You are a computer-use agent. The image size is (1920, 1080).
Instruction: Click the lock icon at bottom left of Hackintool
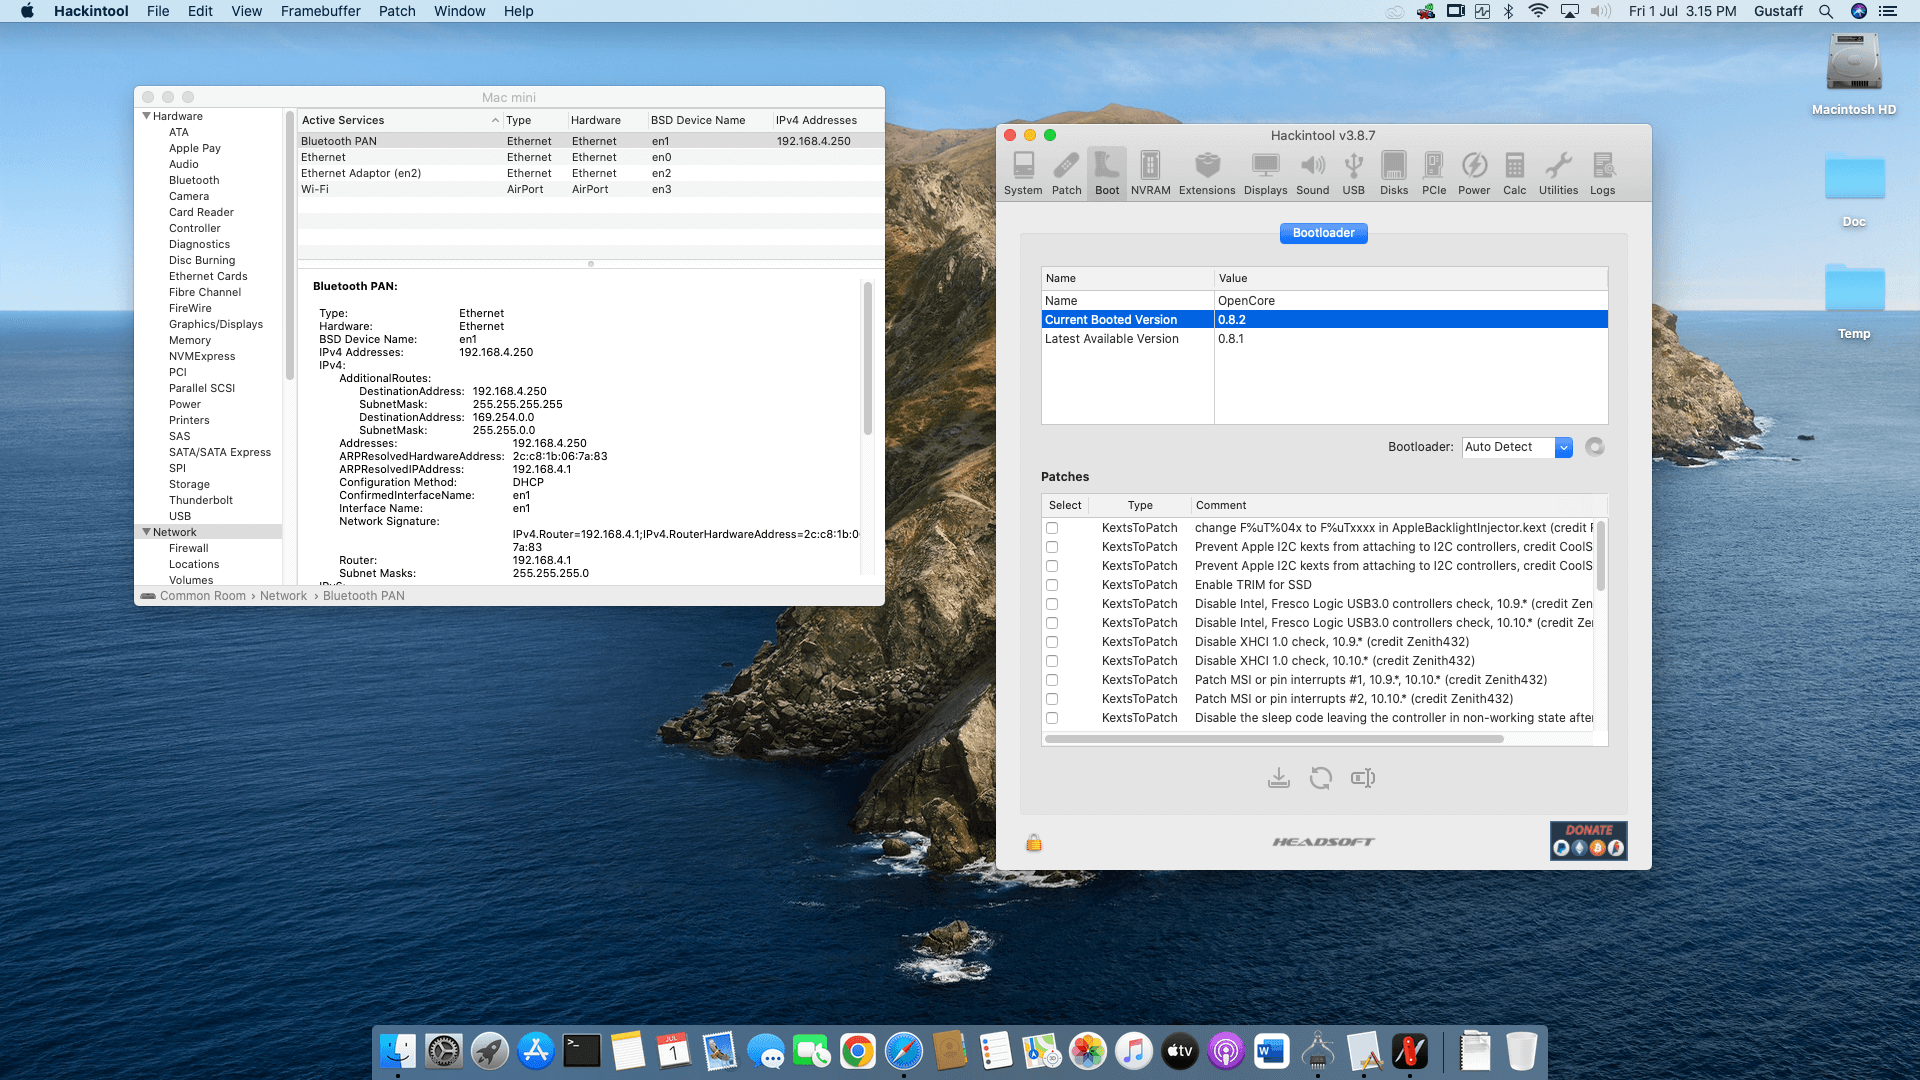coord(1033,841)
